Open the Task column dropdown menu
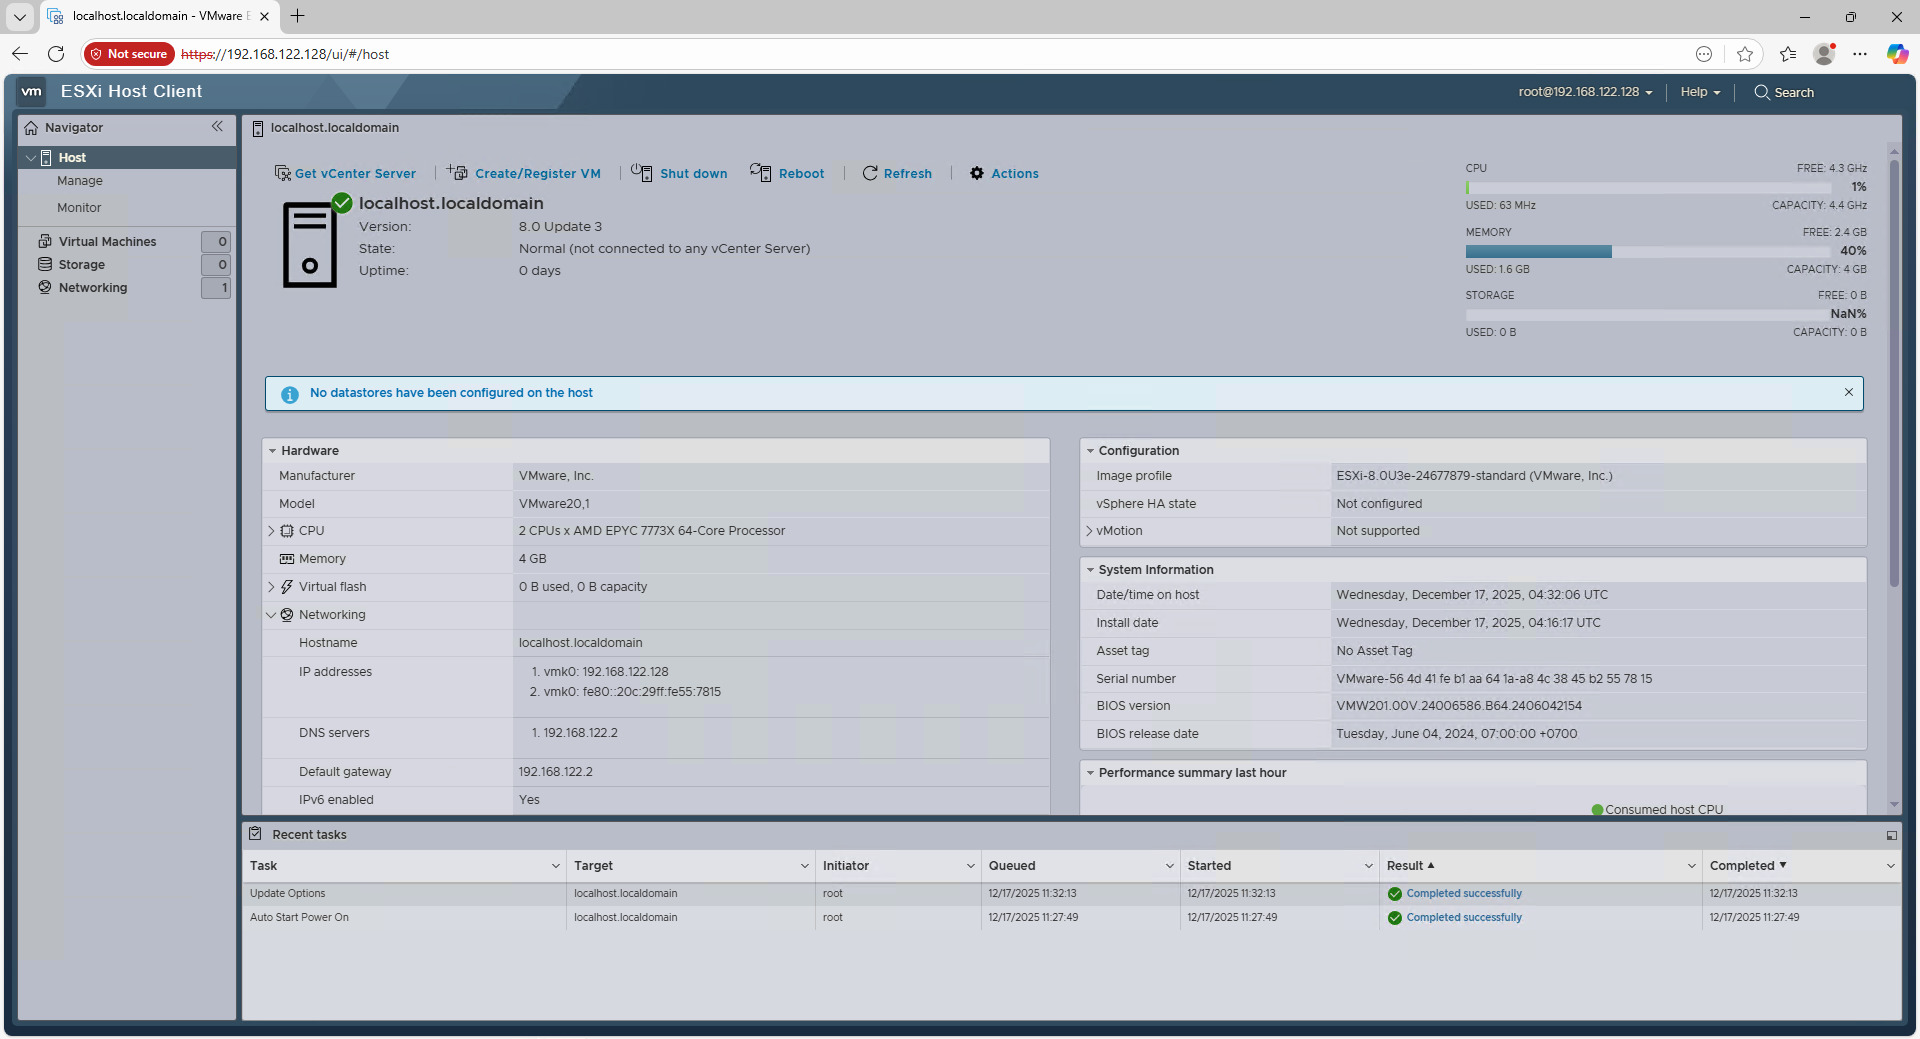This screenshot has width=1920, height=1039. point(556,866)
